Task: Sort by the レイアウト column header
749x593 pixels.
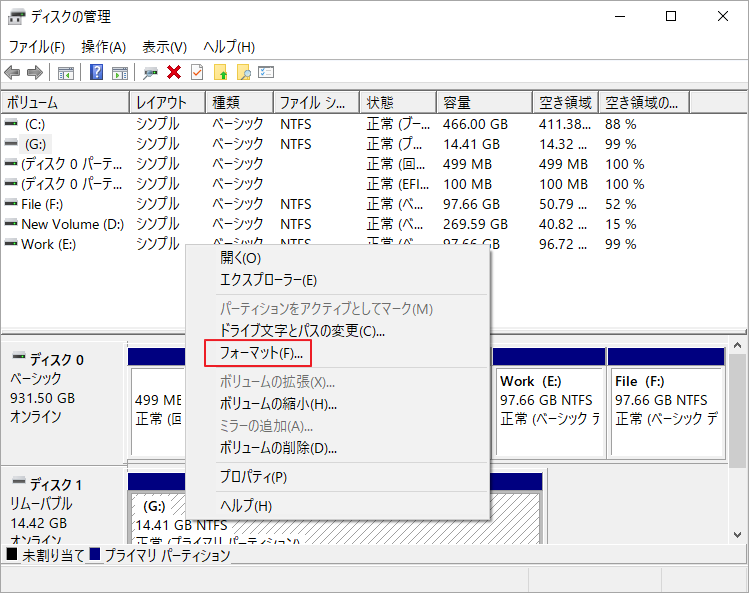Action: [x=168, y=103]
